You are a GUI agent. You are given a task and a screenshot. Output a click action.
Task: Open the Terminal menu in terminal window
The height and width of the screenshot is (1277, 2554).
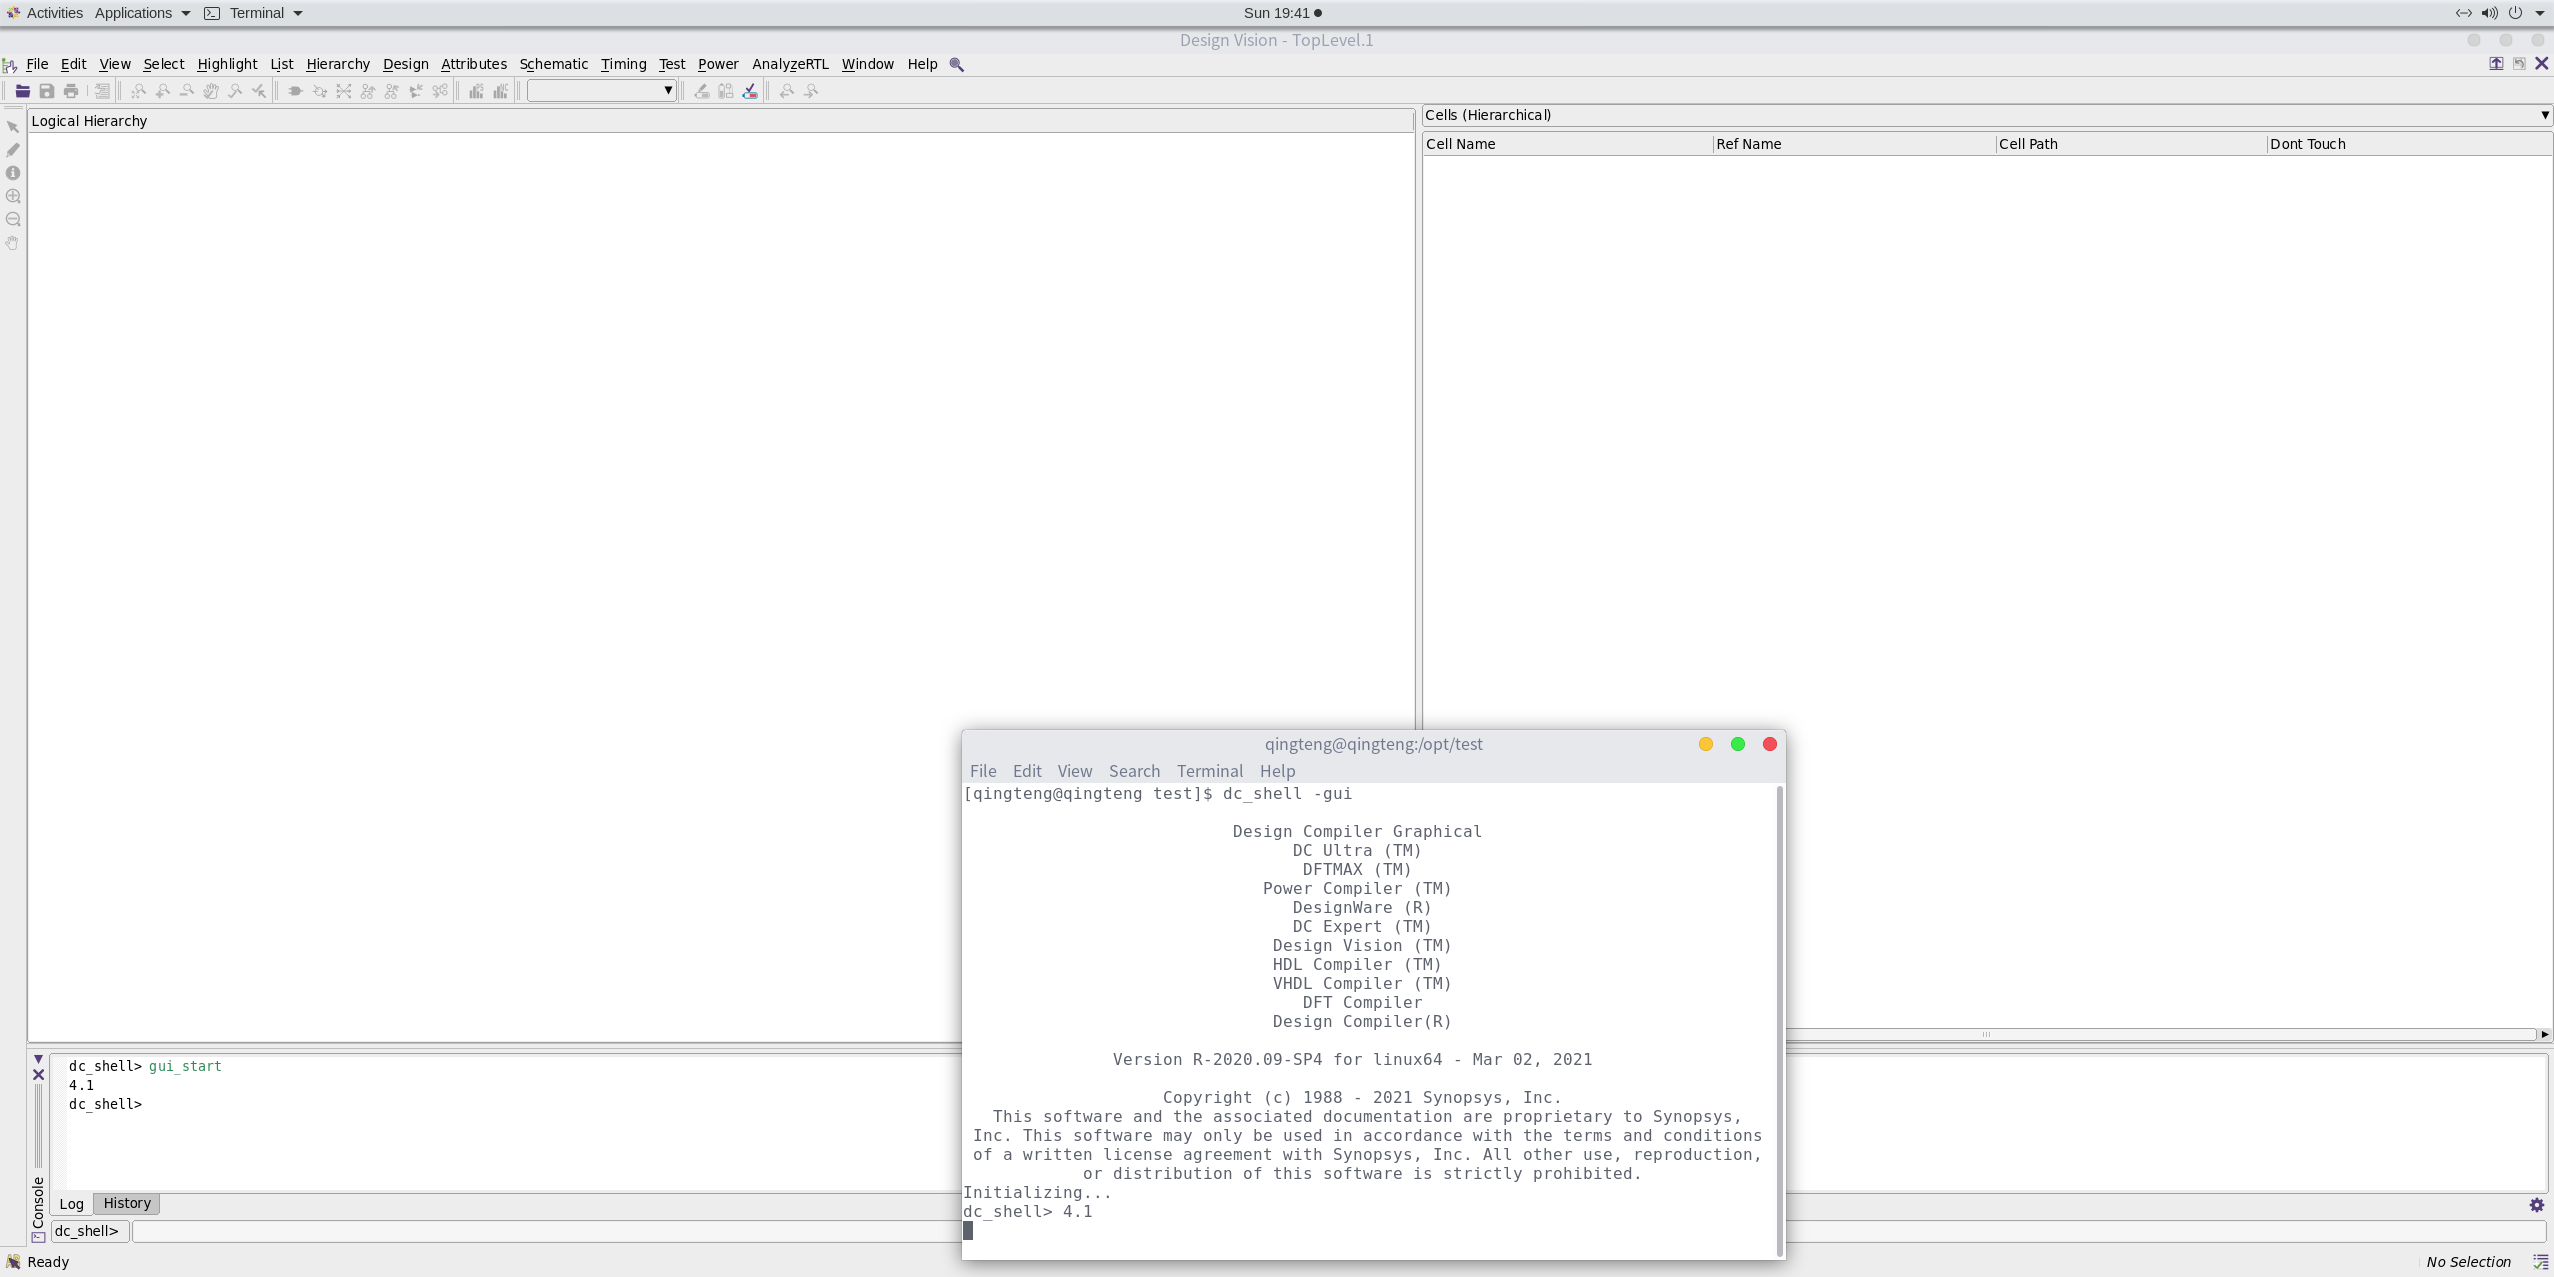[x=1209, y=771]
